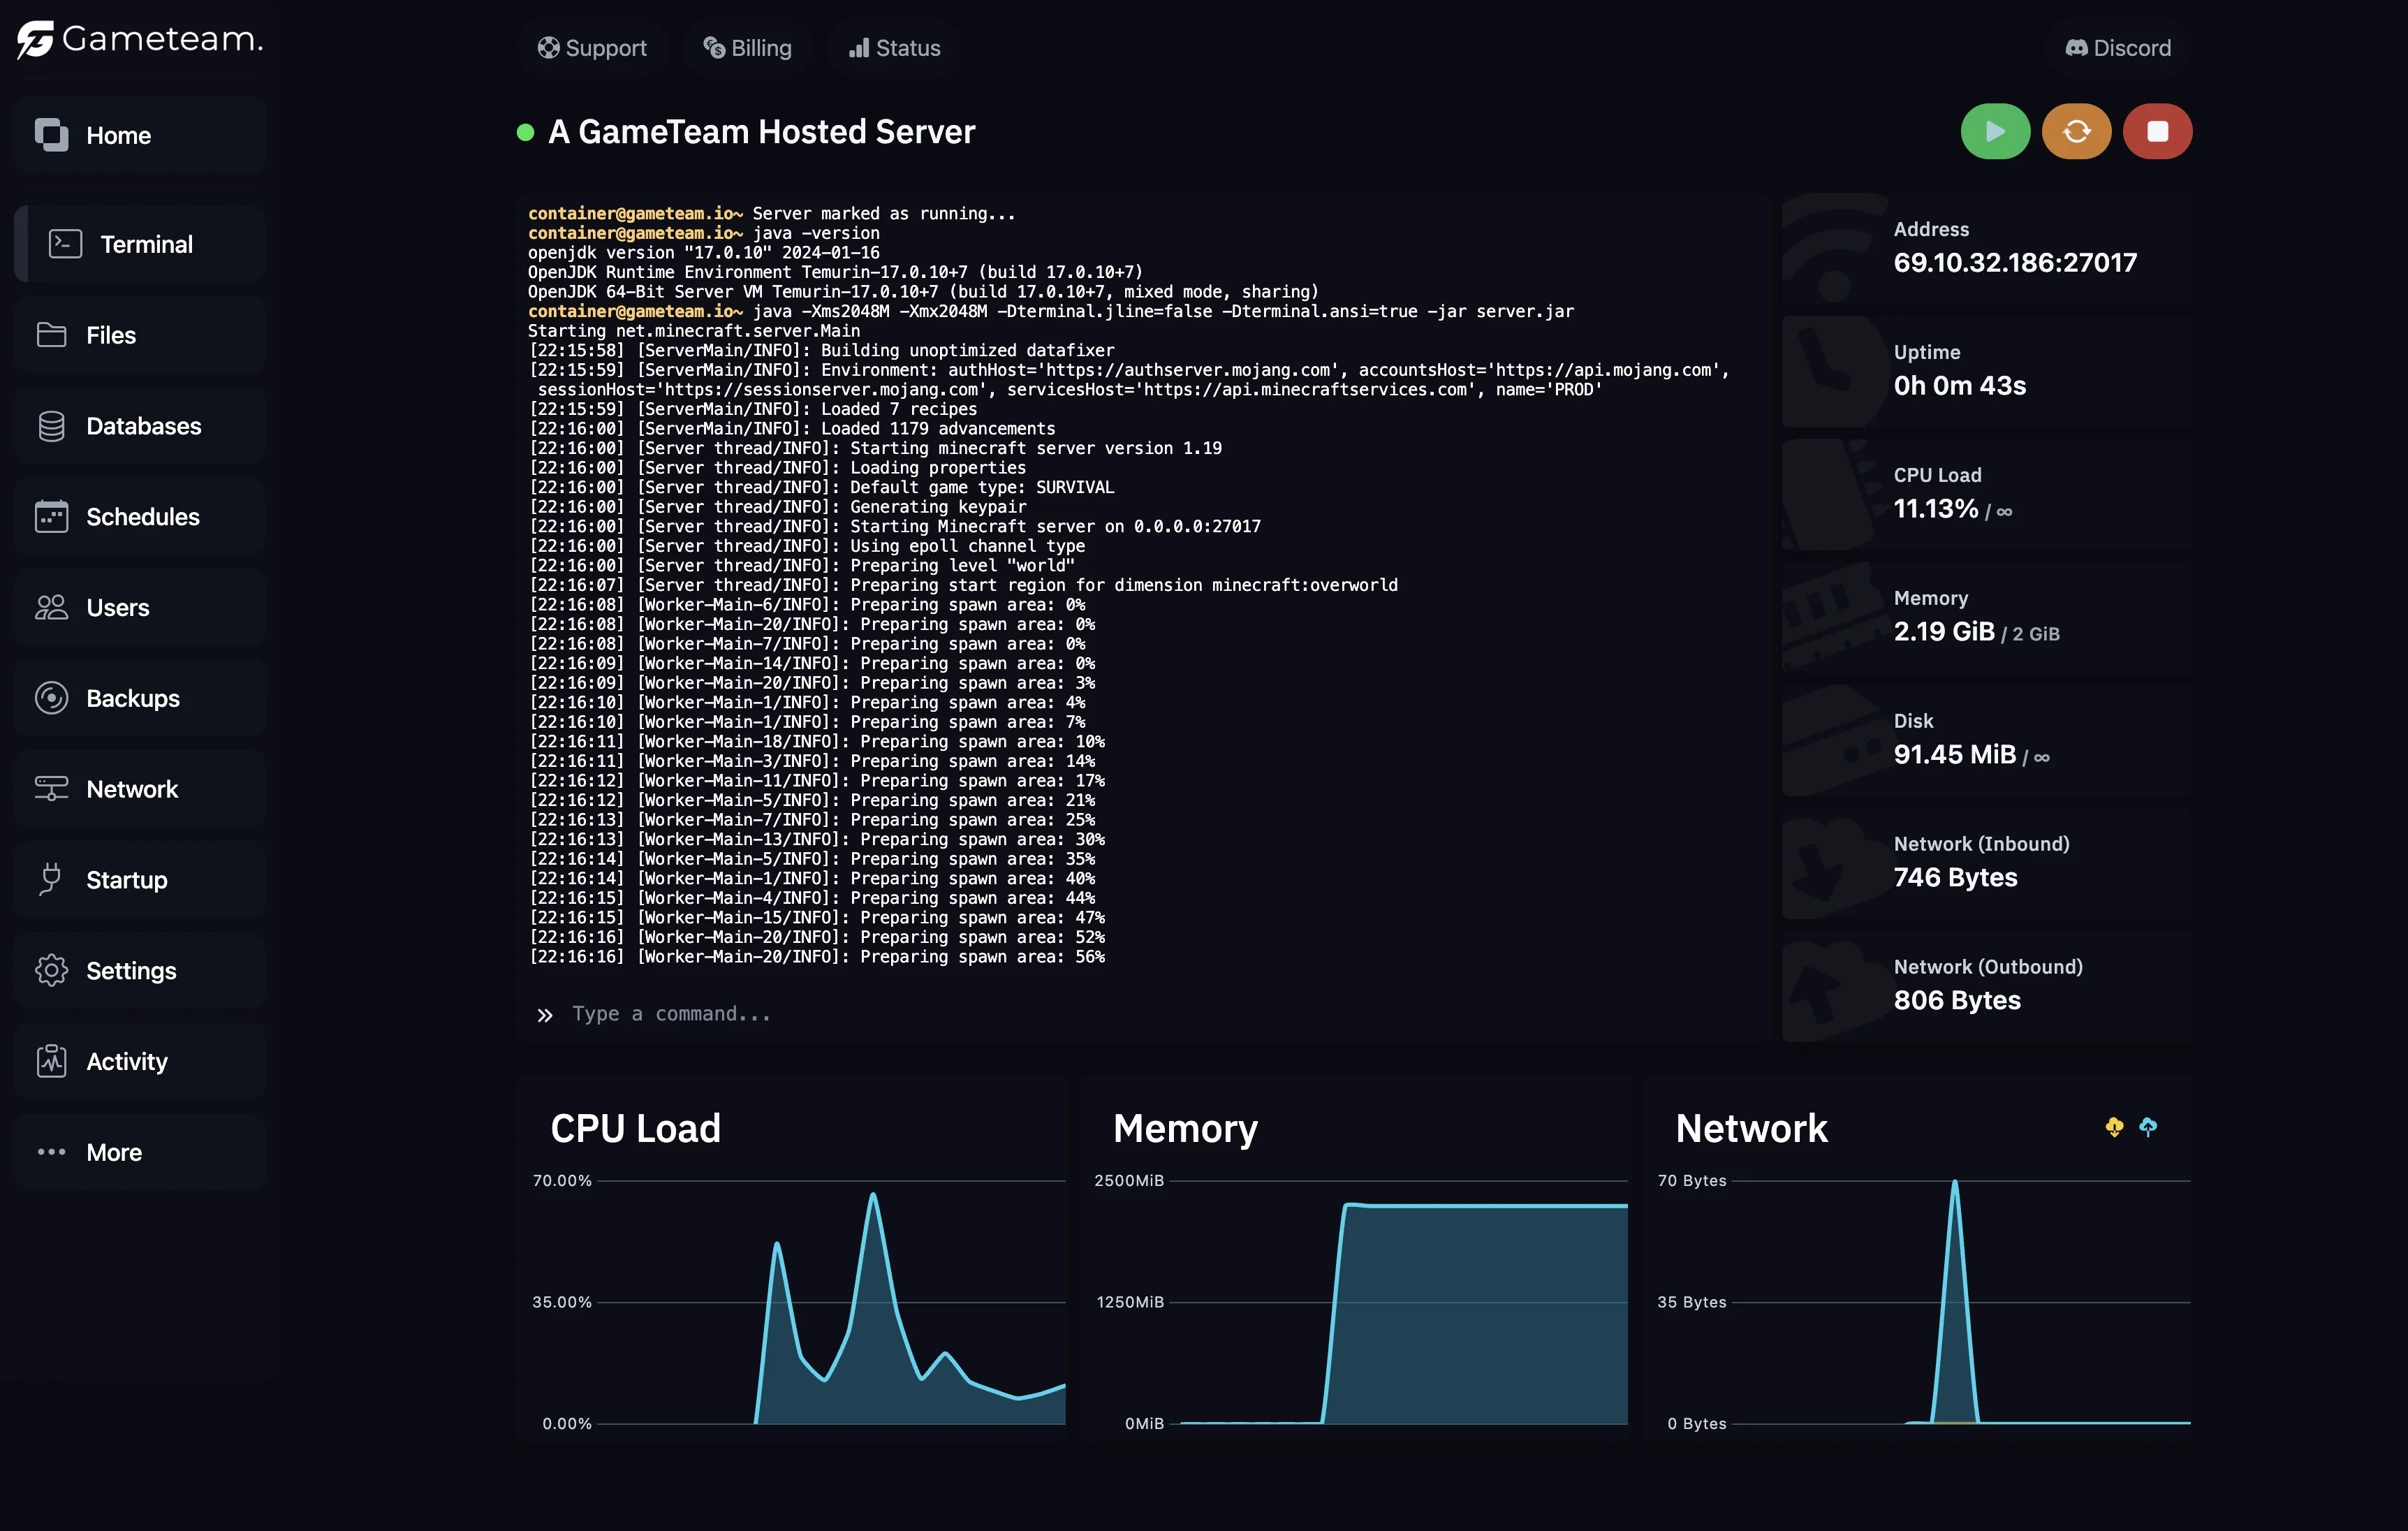Open the Billing link text

click(762, 48)
